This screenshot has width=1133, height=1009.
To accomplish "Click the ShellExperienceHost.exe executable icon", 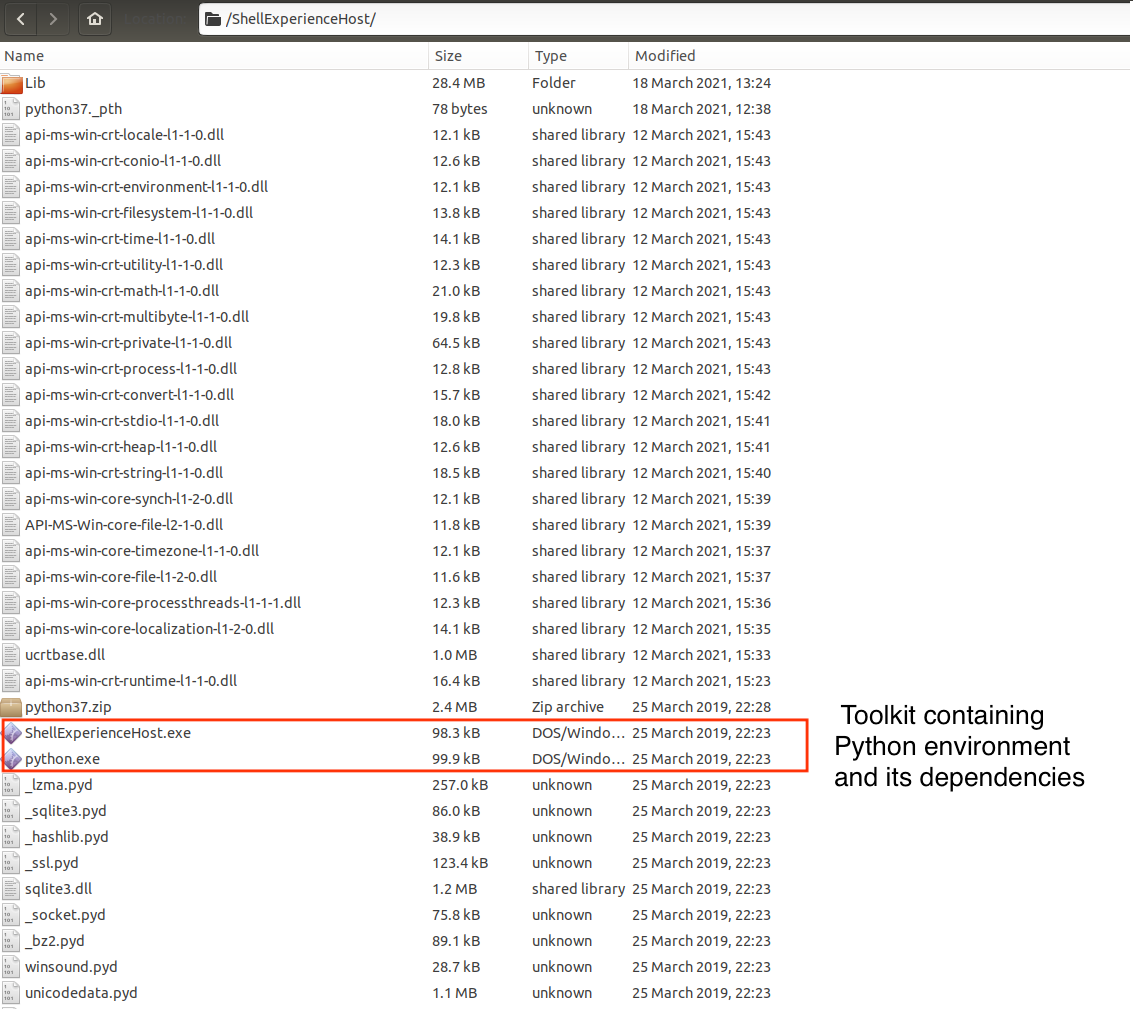I will click(12, 733).
